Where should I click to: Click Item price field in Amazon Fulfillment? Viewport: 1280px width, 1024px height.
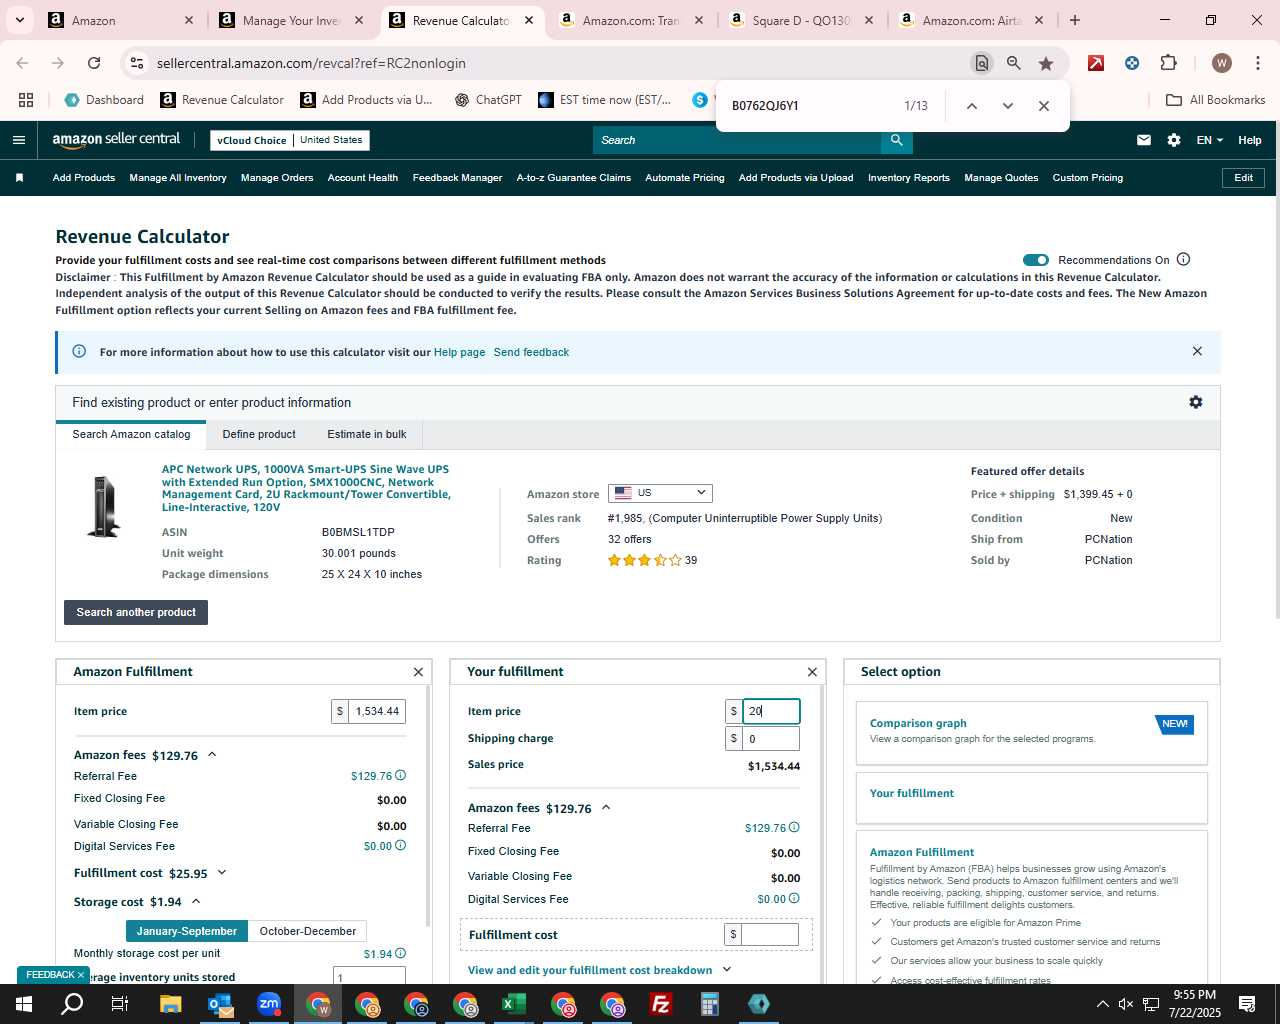click(x=377, y=711)
